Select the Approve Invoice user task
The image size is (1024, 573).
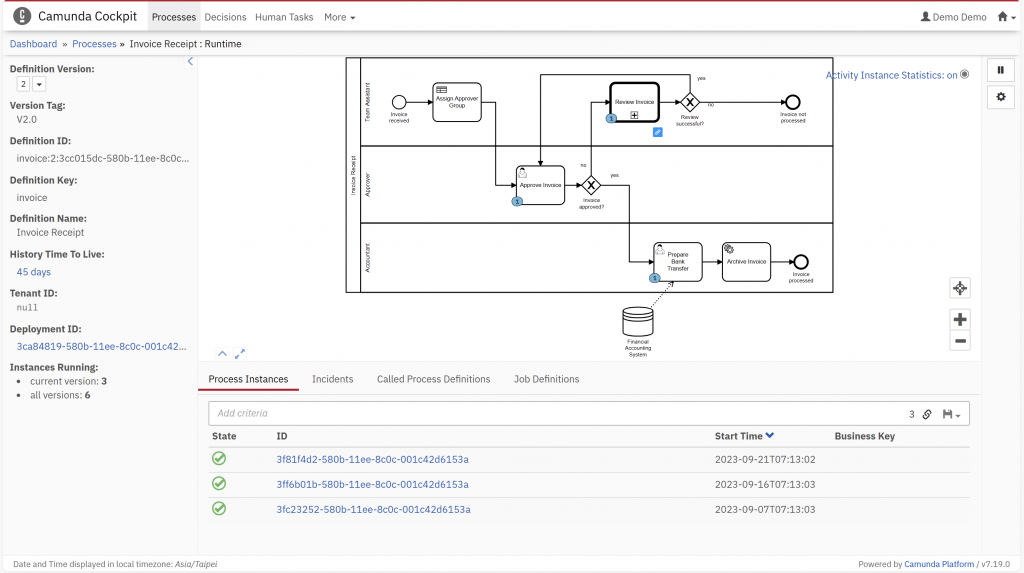coord(540,185)
